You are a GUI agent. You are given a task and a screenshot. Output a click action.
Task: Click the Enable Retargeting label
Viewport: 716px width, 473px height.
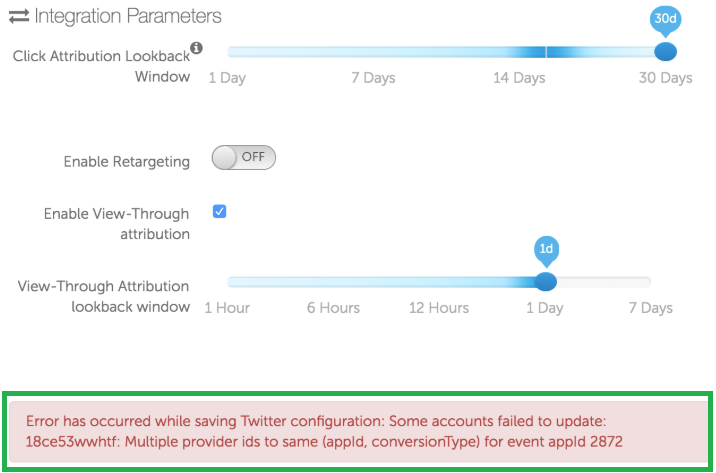(x=127, y=161)
